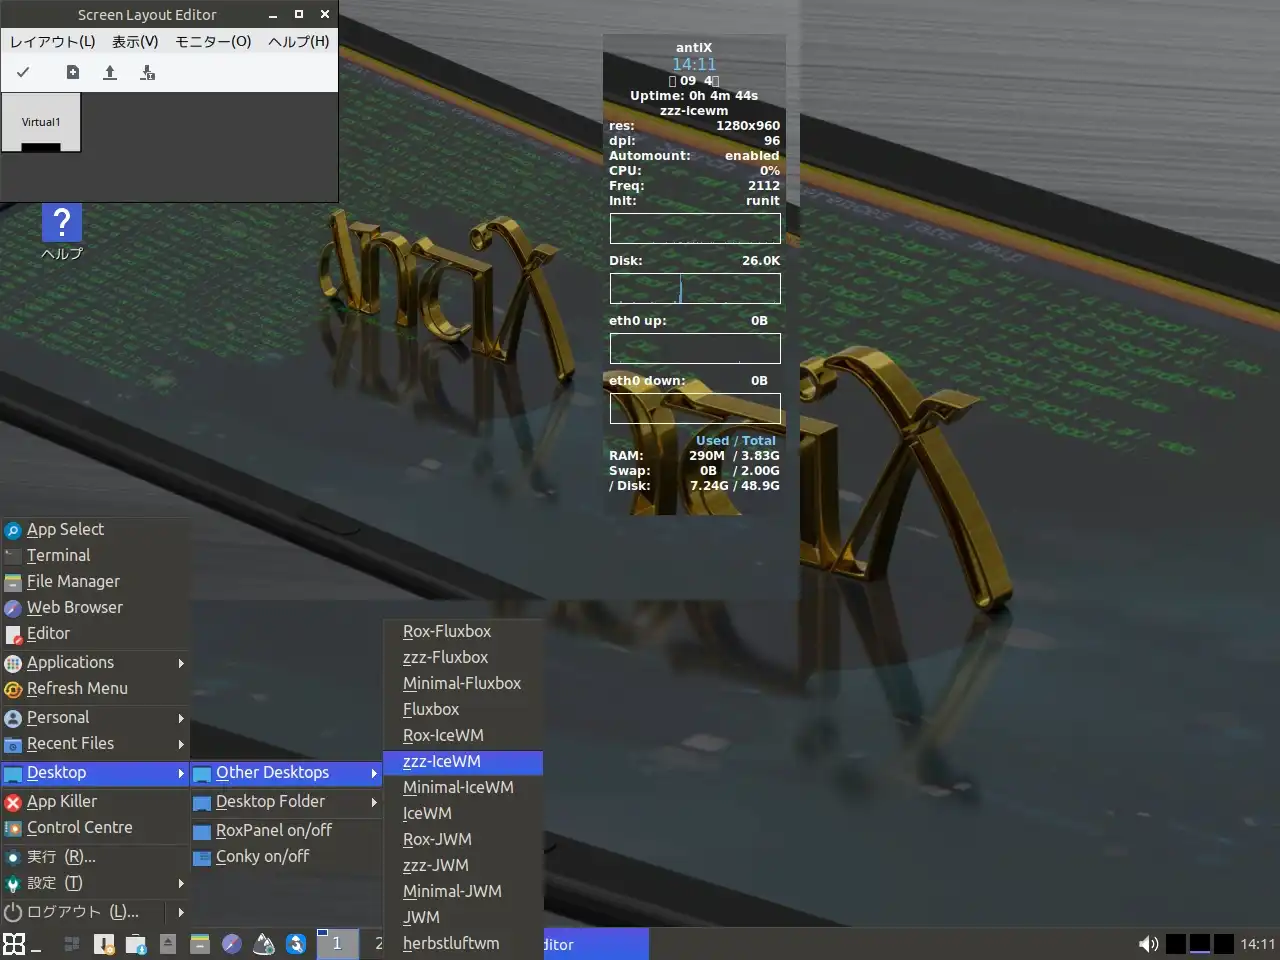Click the taskbar start menu icon
Viewport: 1280px width, 960px height.
click(14, 944)
